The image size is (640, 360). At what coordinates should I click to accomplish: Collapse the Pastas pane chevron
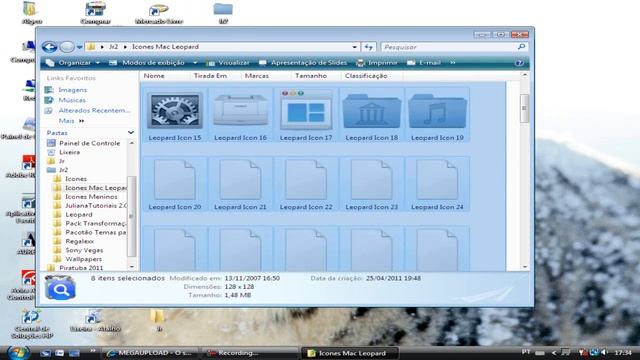[x=131, y=133]
